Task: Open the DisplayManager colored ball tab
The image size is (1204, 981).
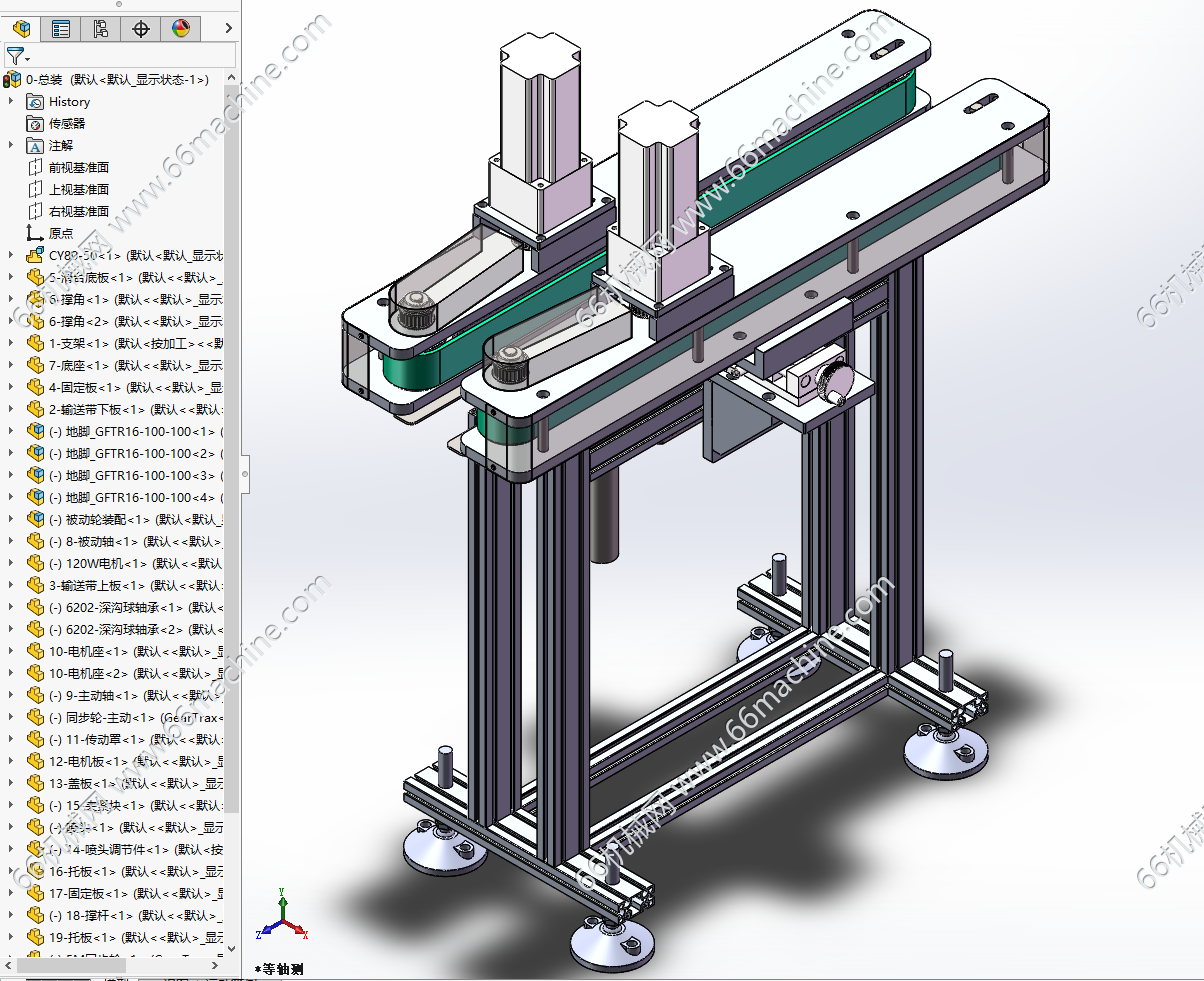Action: click(x=180, y=28)
